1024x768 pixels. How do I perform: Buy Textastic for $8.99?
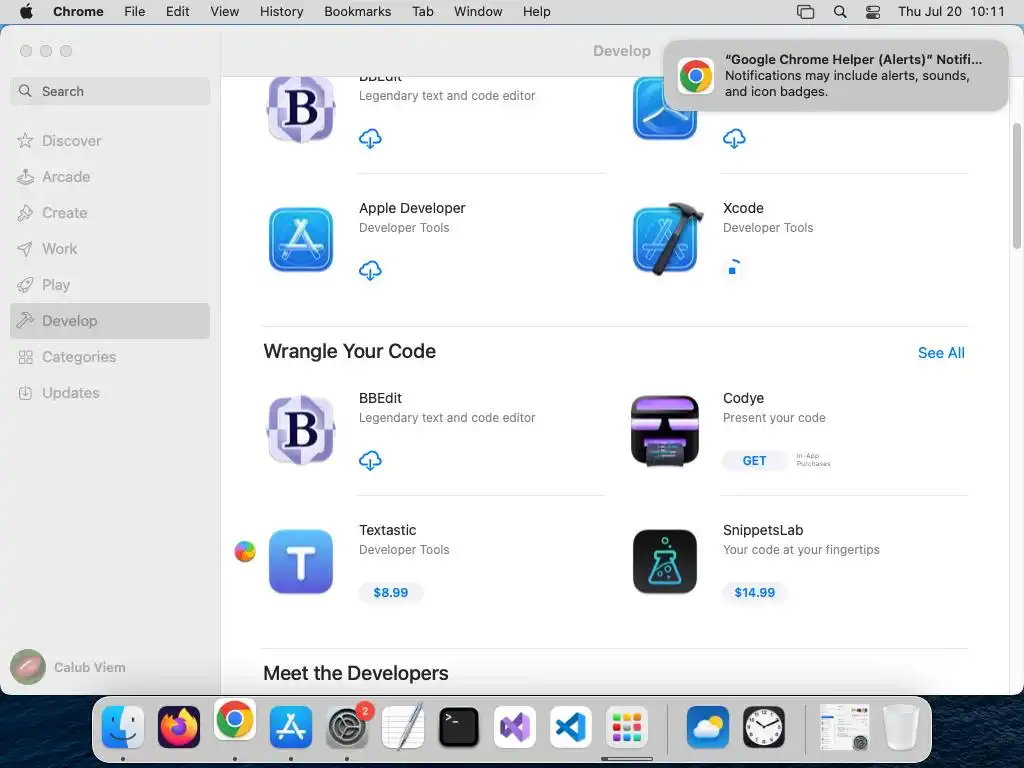(391, 592)
